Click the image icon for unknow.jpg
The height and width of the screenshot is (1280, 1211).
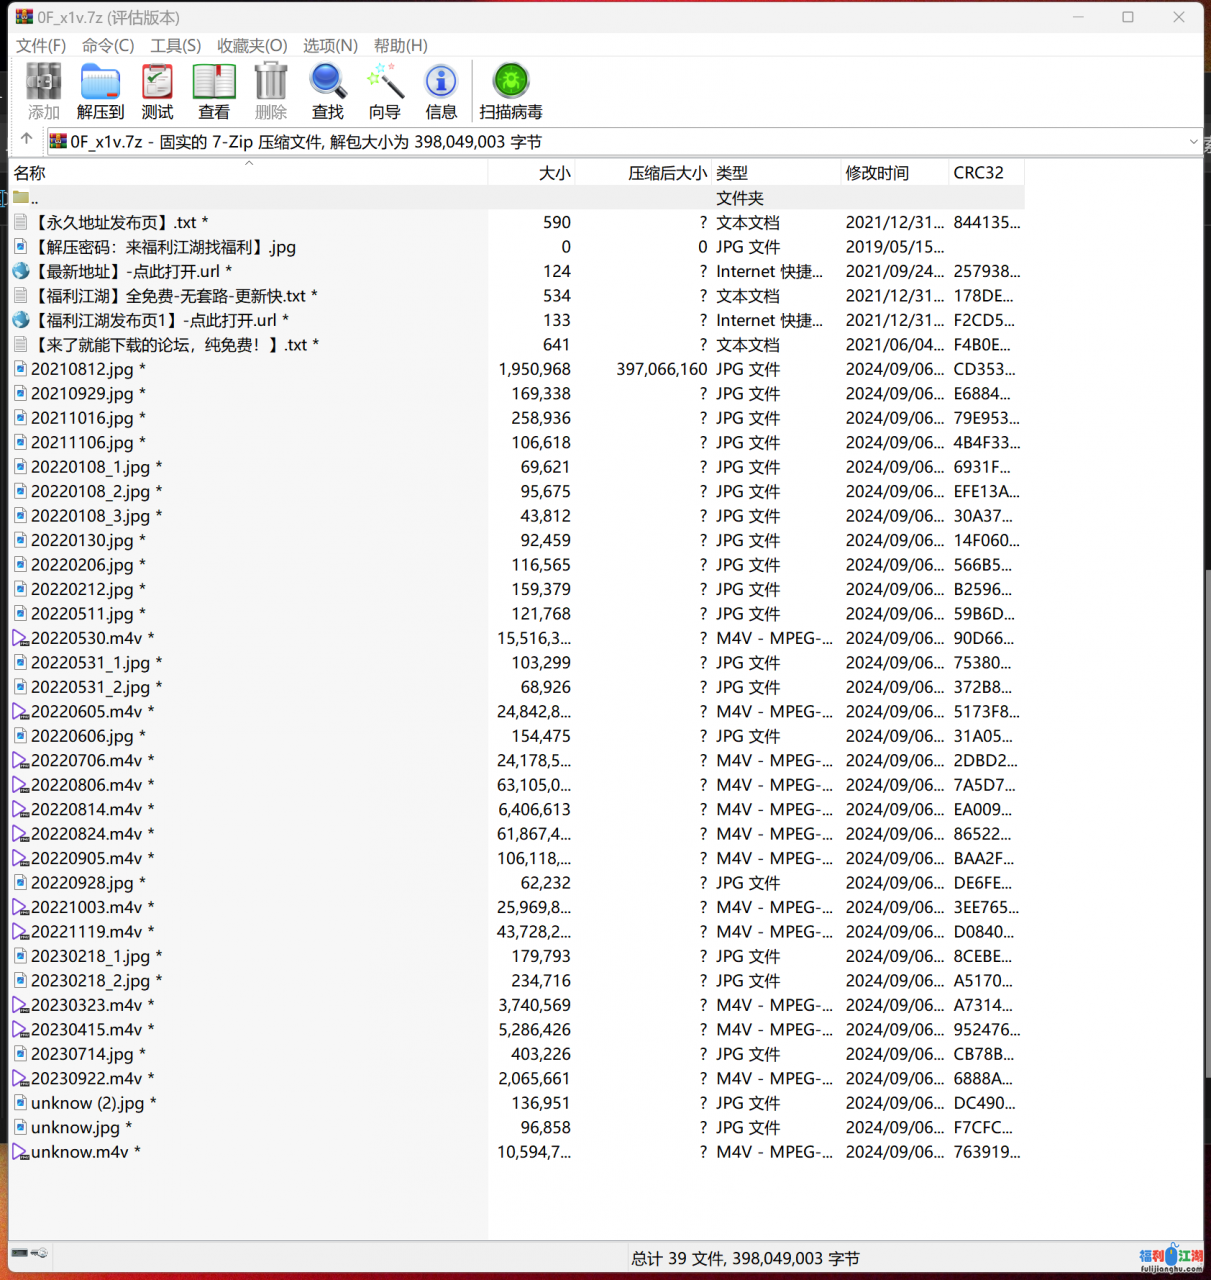[21, 1127]
